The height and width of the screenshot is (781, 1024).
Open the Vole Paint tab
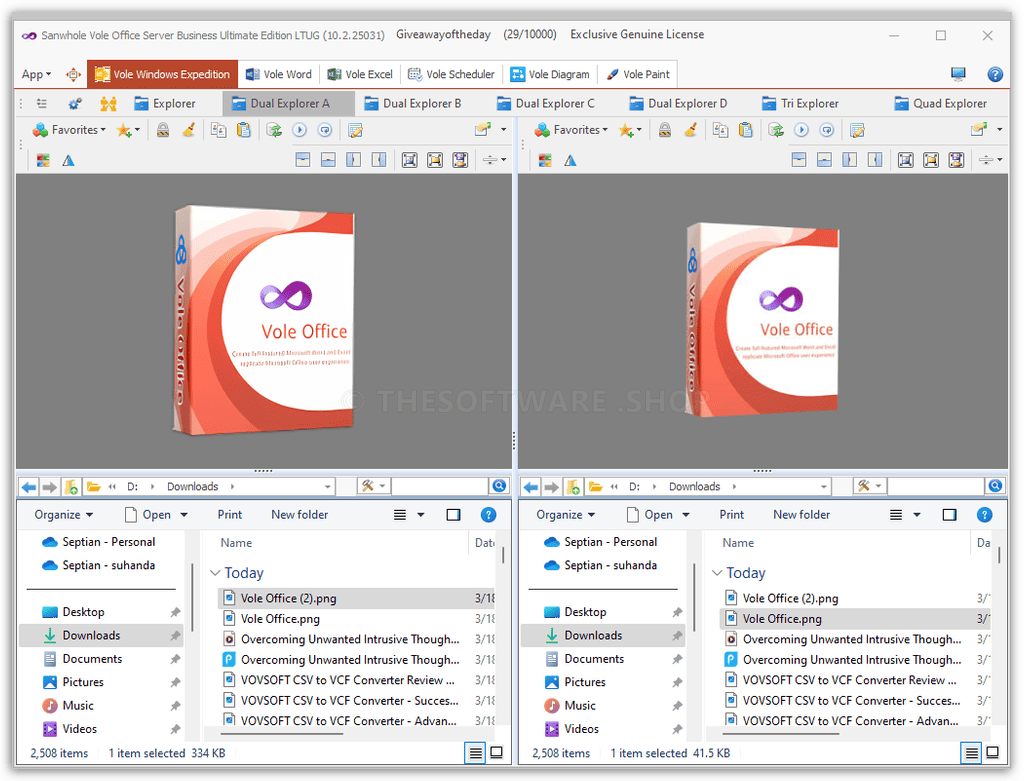click(638, 74)
